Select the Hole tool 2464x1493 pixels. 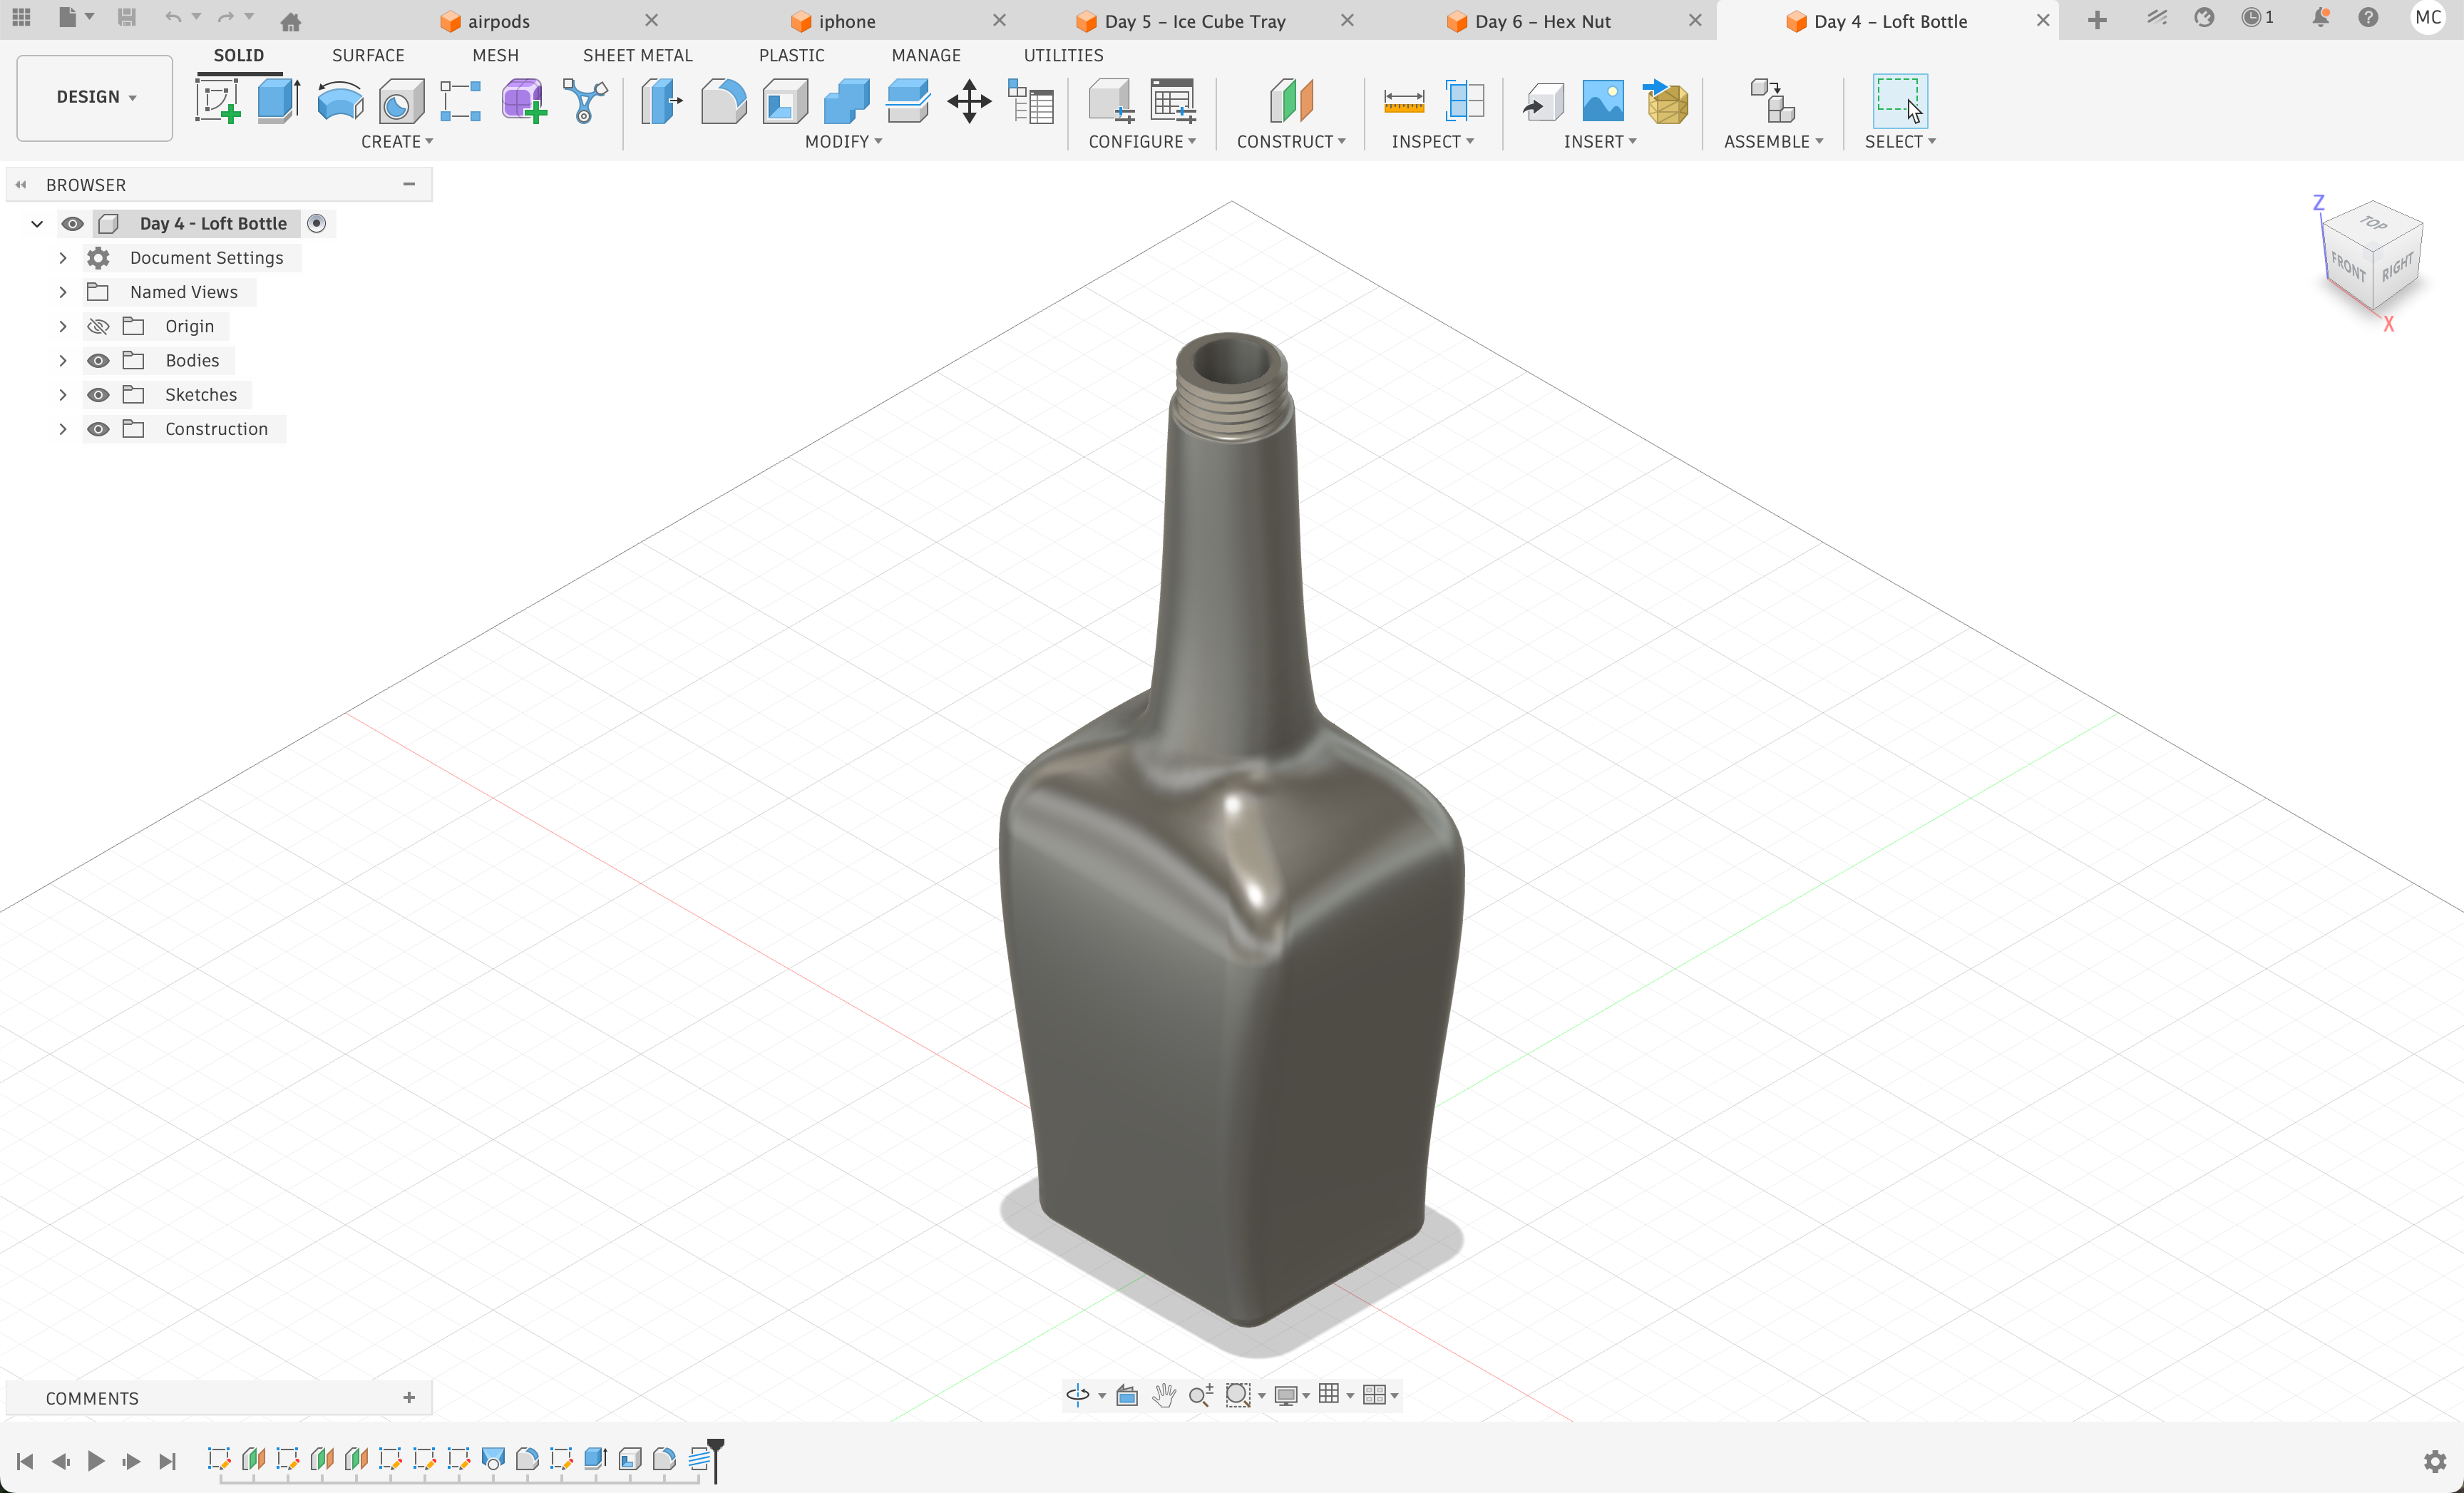pyautogui.click(x=401, y=101)
